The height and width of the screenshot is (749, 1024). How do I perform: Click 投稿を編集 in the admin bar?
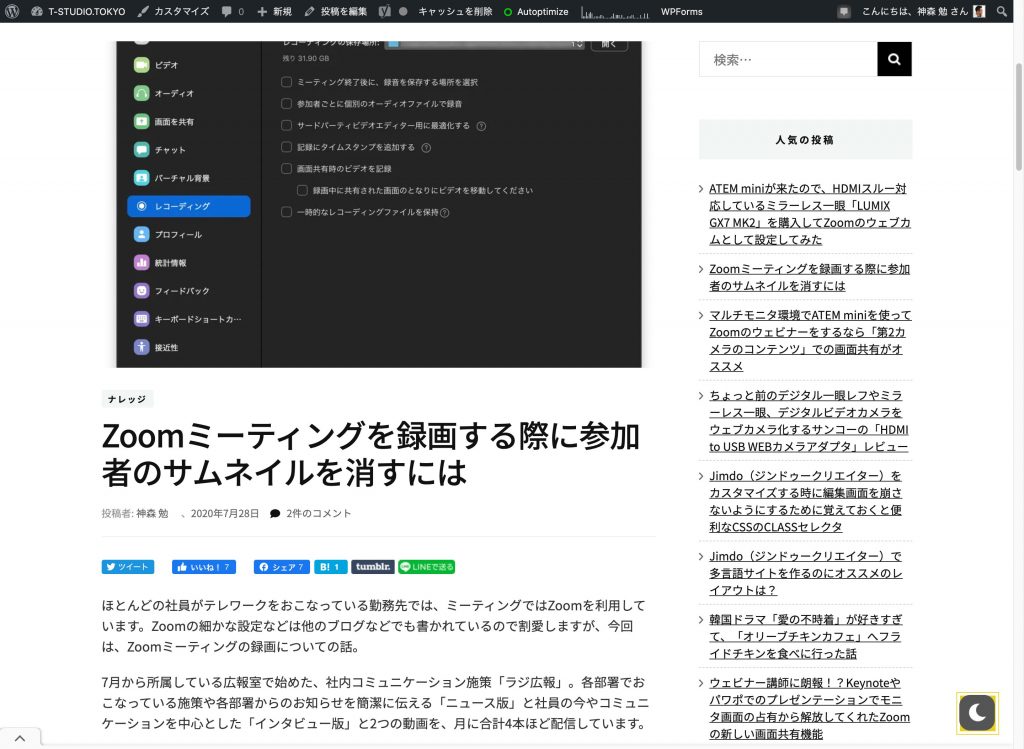coord(336,11)
